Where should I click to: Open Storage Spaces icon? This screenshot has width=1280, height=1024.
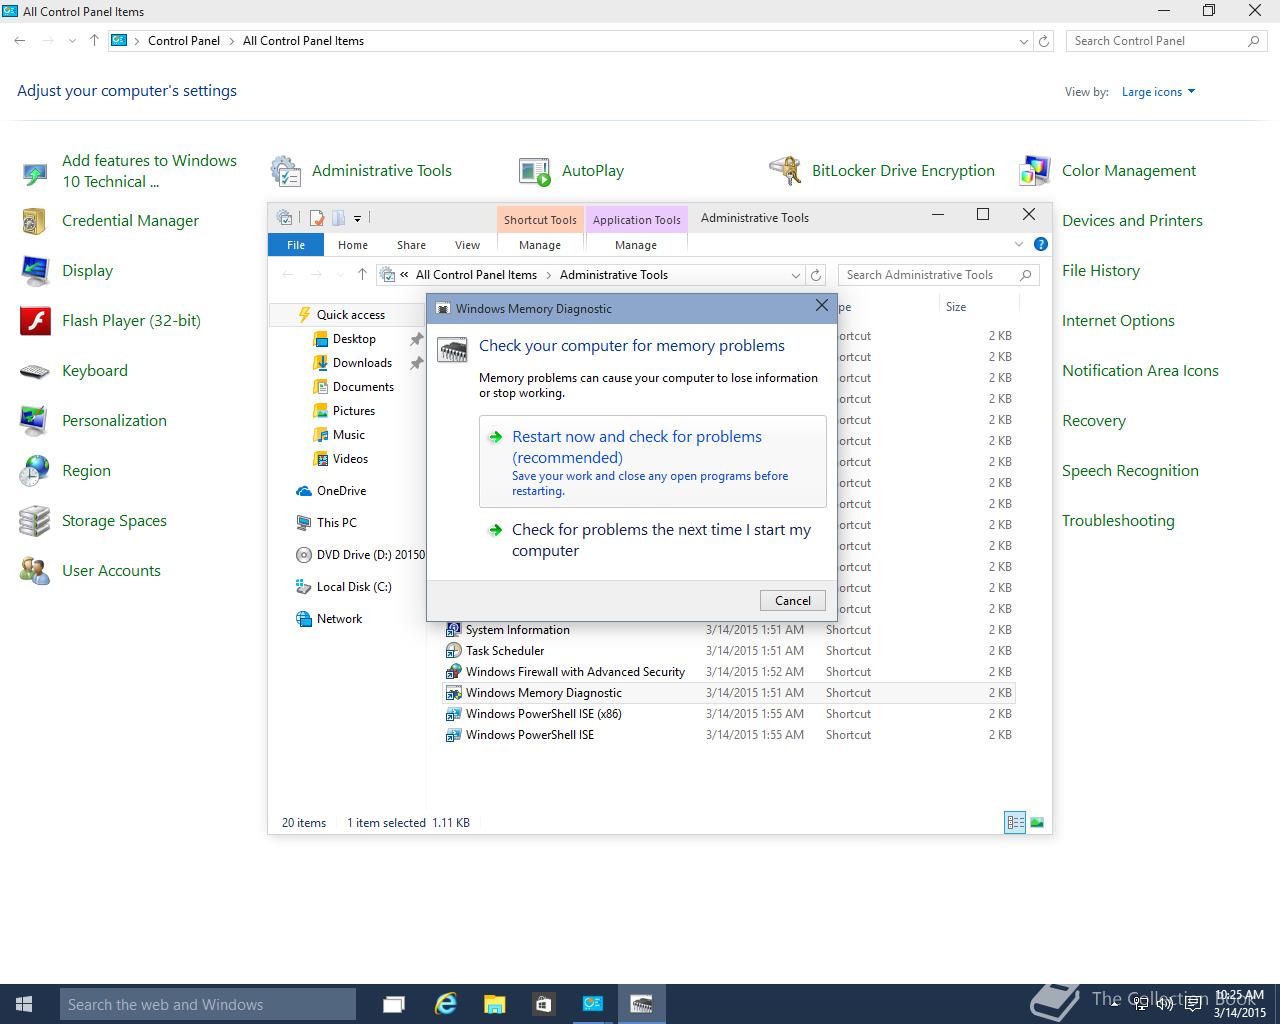[x=35, y=521]
